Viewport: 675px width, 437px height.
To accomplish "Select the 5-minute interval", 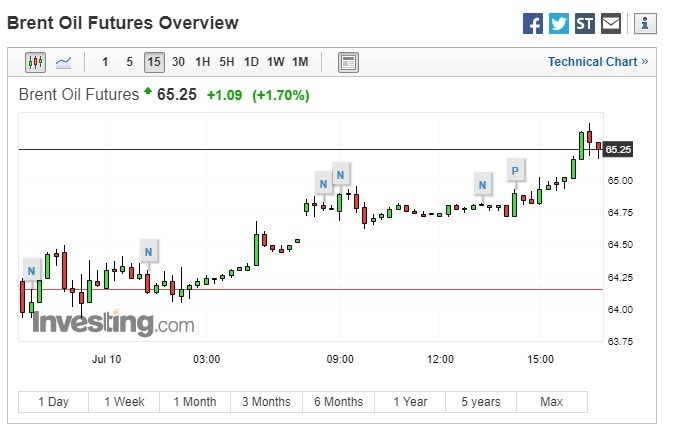I will [129, 62].
